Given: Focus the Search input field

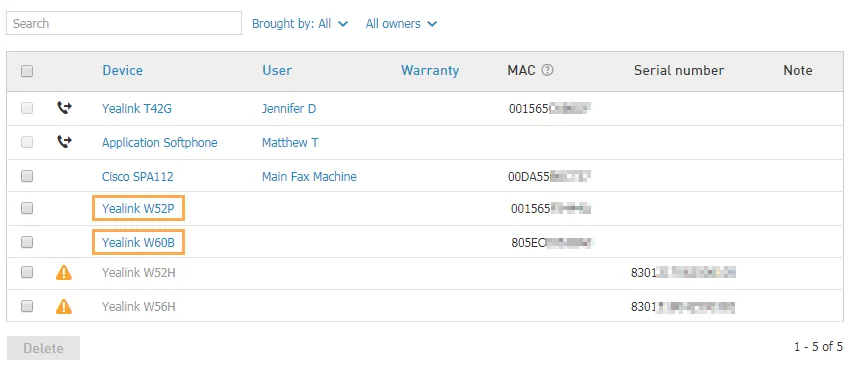Looking at the screenshot, I should coord(124,24).
